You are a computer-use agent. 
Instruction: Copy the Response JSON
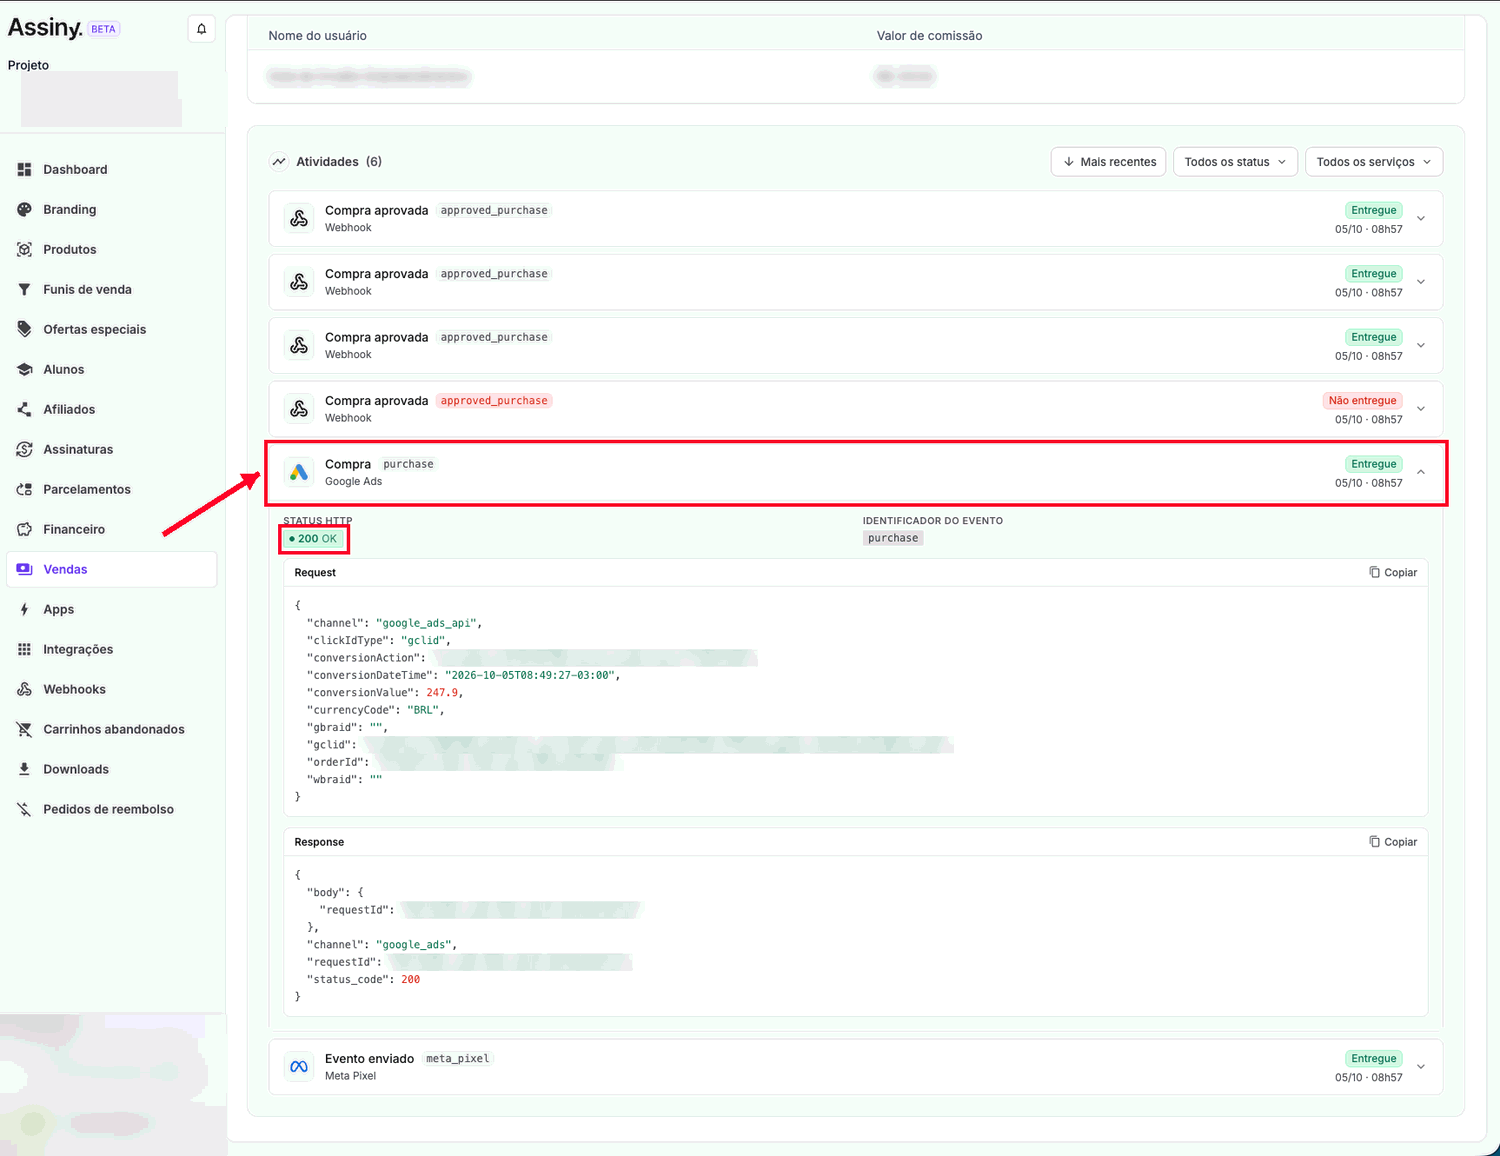[x=1393, y=842]
